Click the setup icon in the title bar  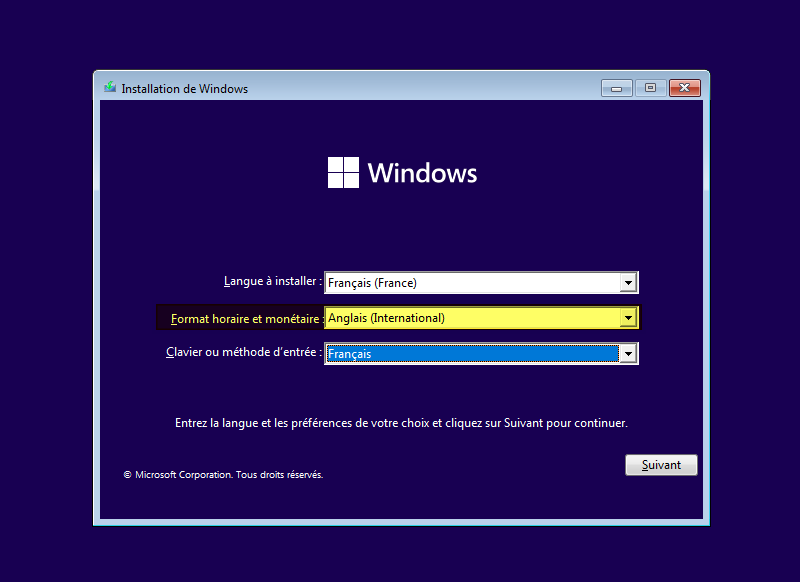[x=109, y=87]
